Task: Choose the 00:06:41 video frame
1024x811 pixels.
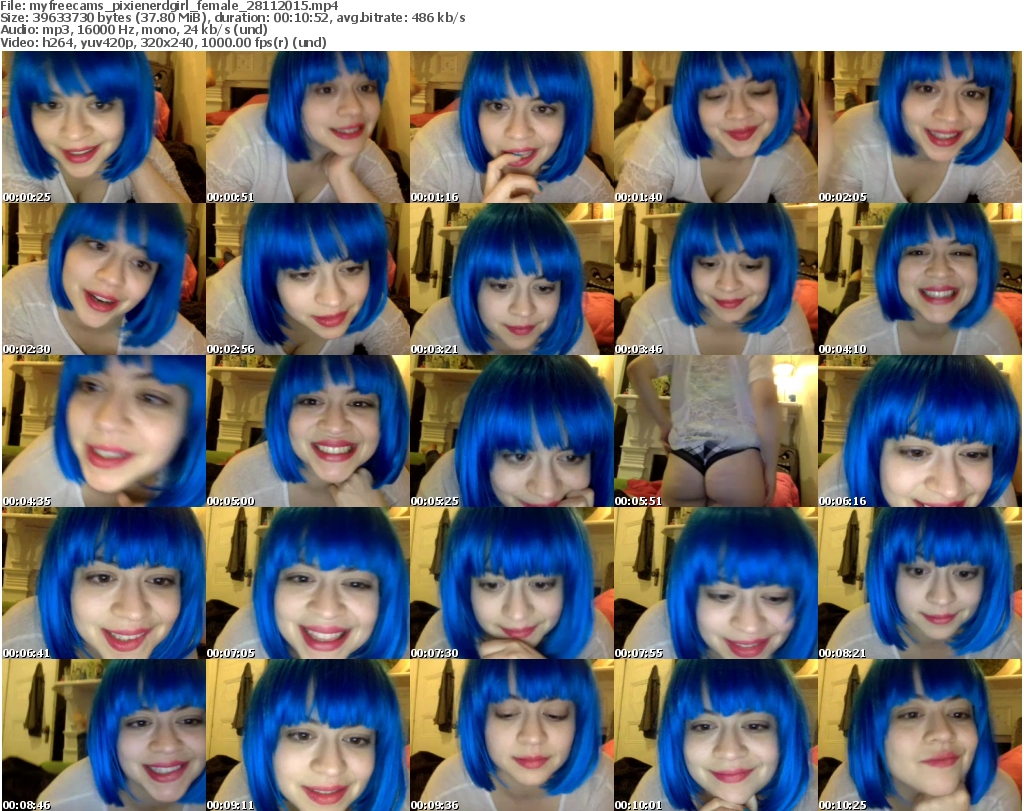Action: click(104, 583)
